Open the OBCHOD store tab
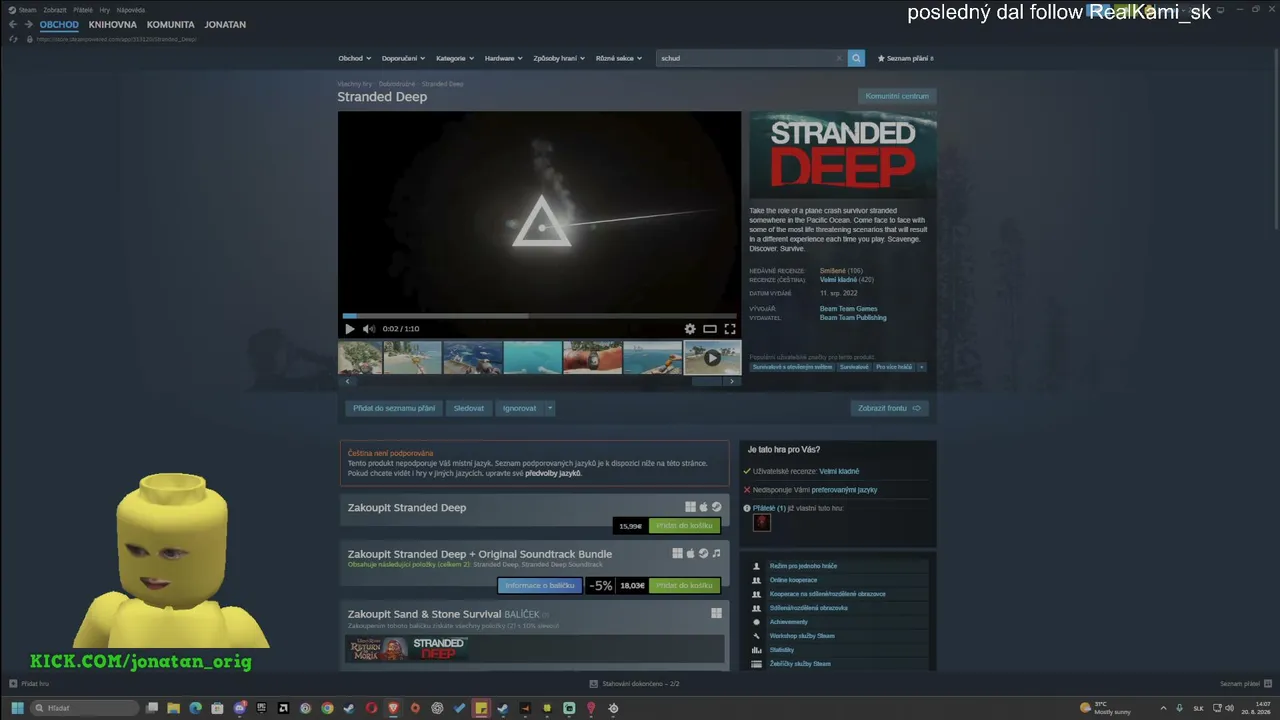Screen dimensions: 1280x720 pos(59,24)
